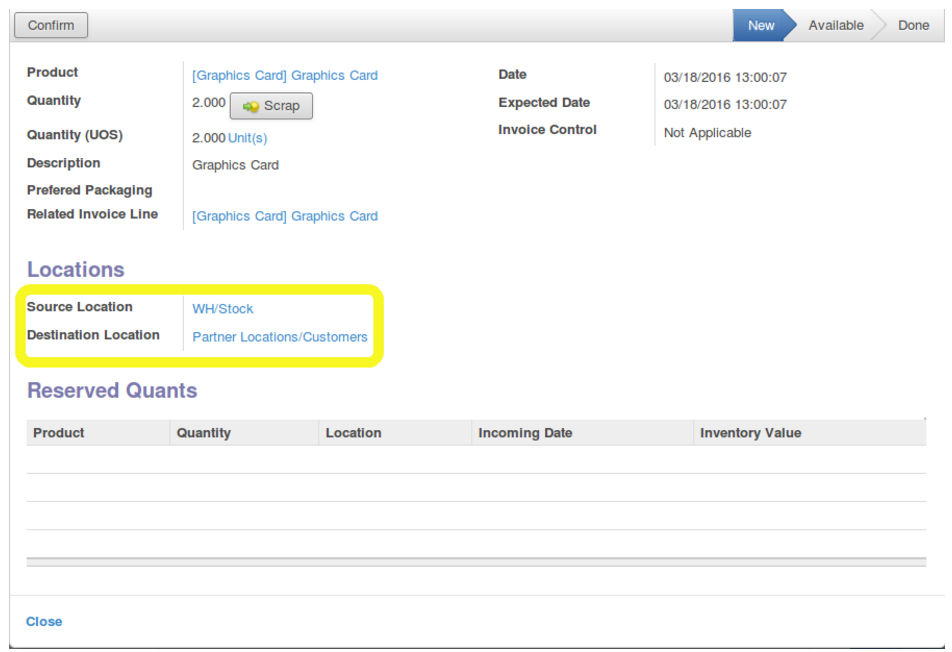Screen dimensions: 952x652
Task: Select the Not Applicable invoice control value
Action: [707, 132]
